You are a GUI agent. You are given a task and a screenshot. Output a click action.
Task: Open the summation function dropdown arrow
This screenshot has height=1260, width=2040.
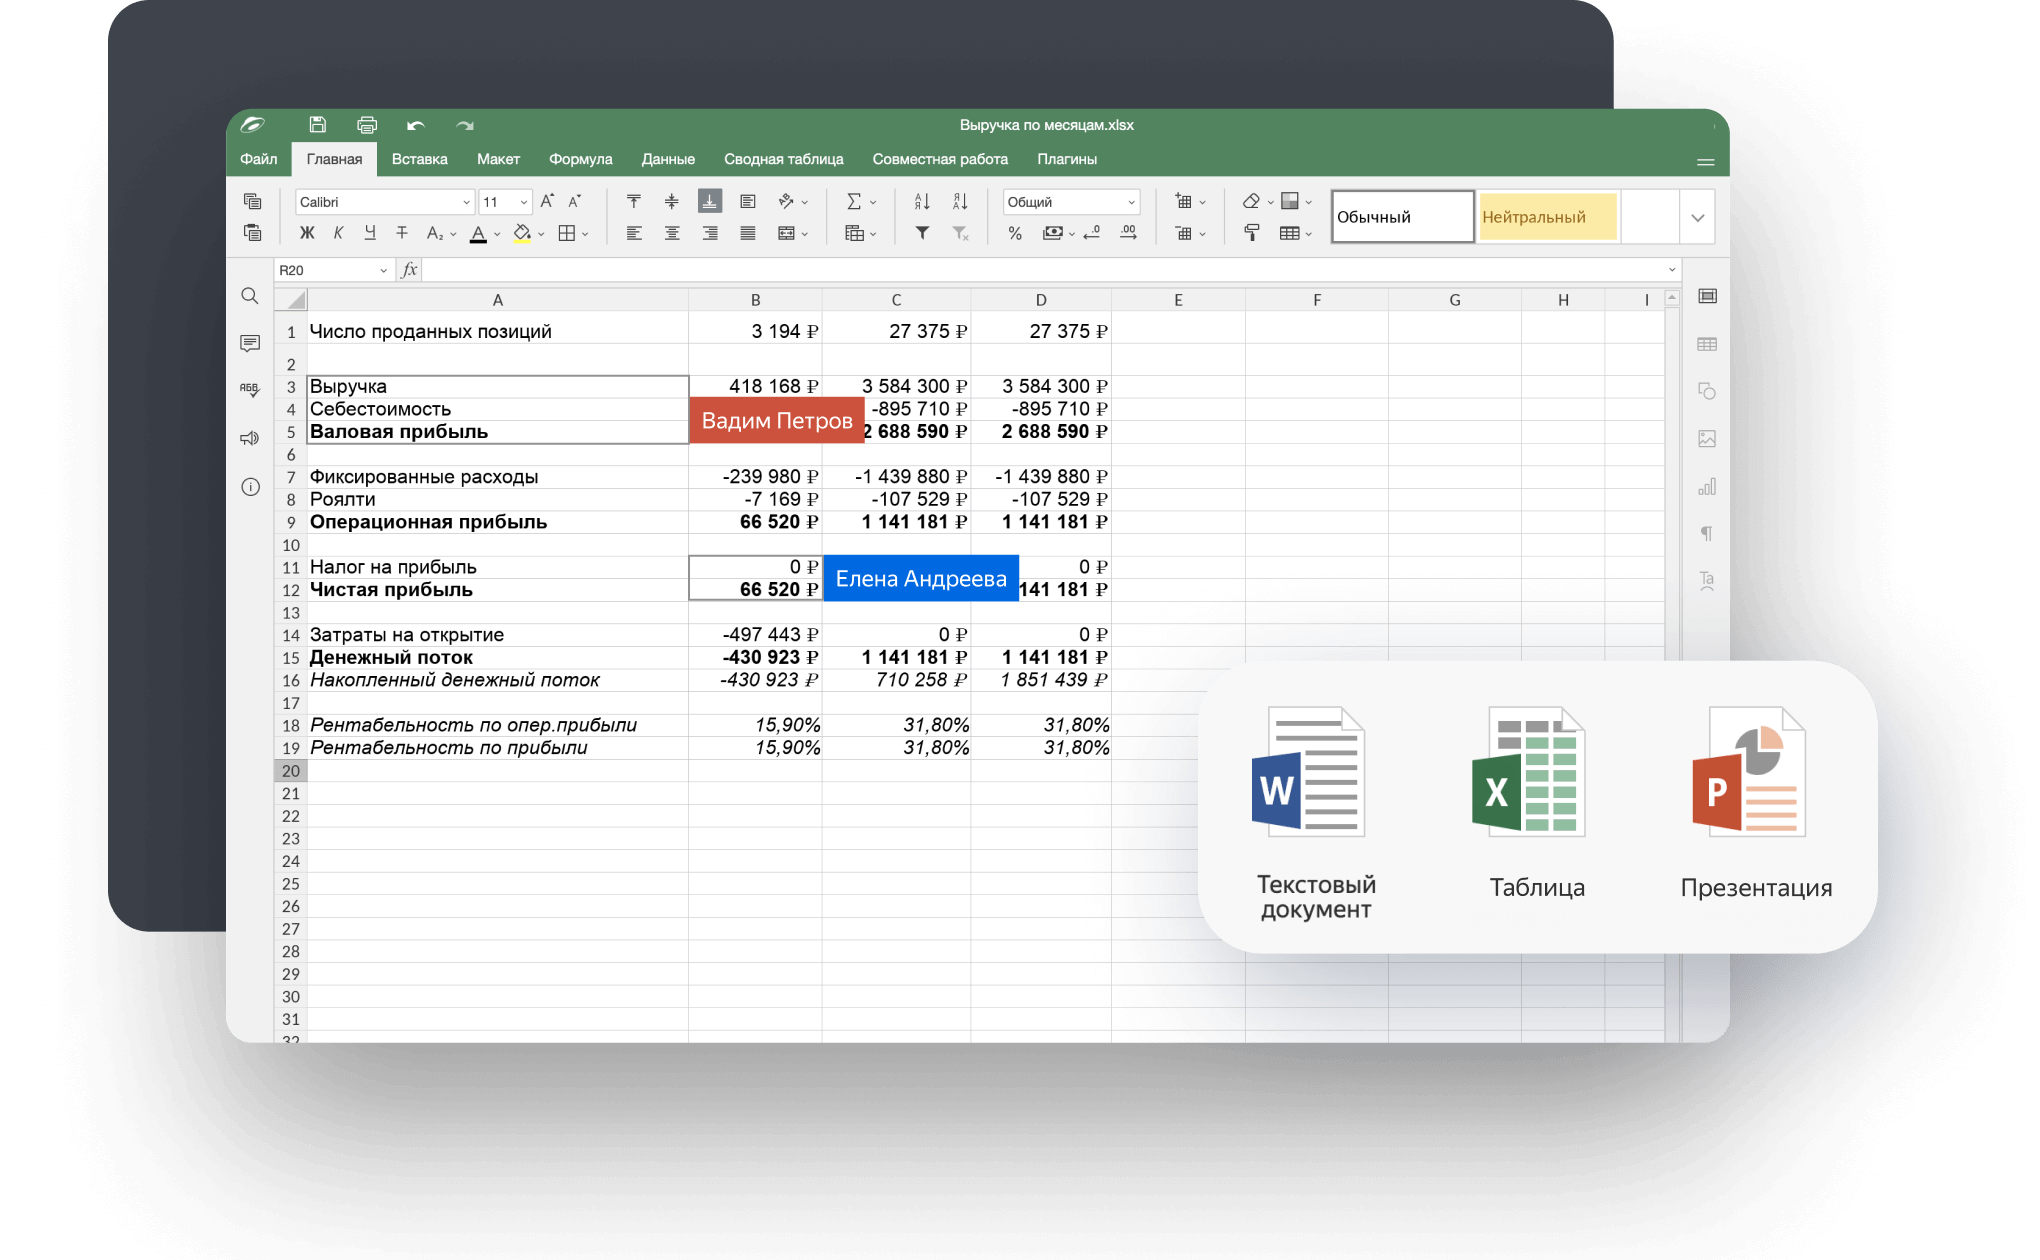point(873,202)
